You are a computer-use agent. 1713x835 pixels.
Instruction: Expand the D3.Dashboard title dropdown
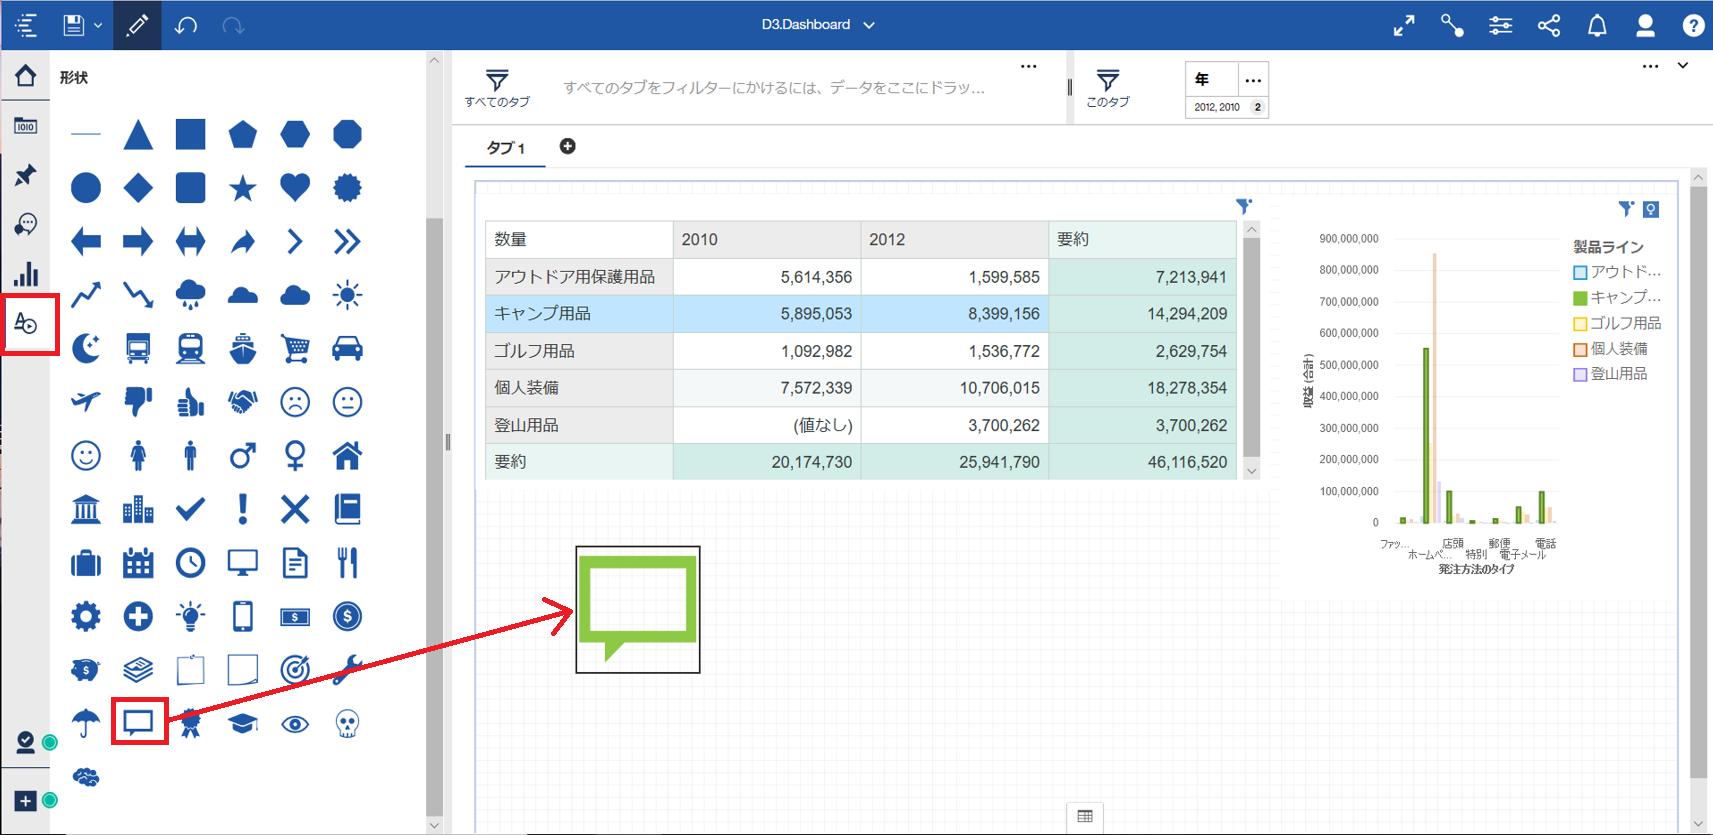869,25
